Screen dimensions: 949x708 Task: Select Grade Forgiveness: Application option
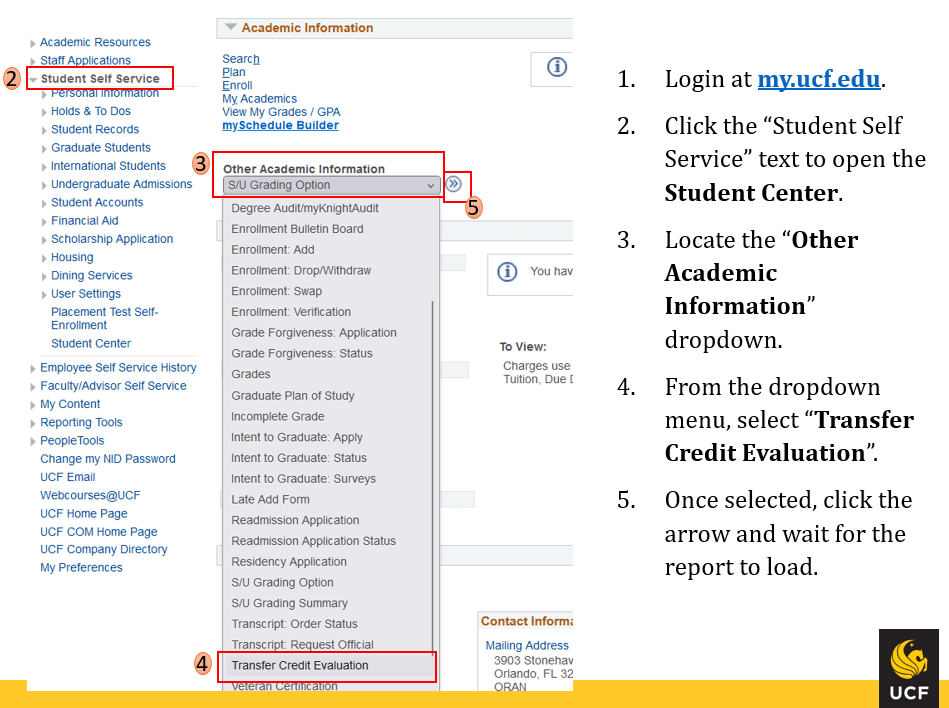[327, 333]
